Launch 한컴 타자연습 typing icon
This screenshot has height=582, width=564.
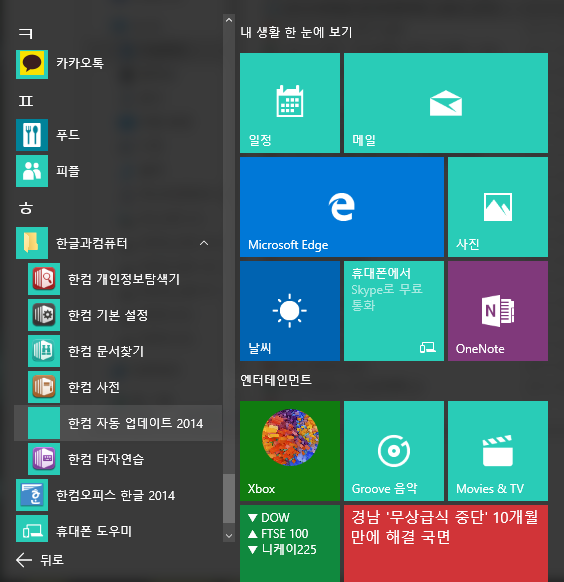(x=44, y=459)
